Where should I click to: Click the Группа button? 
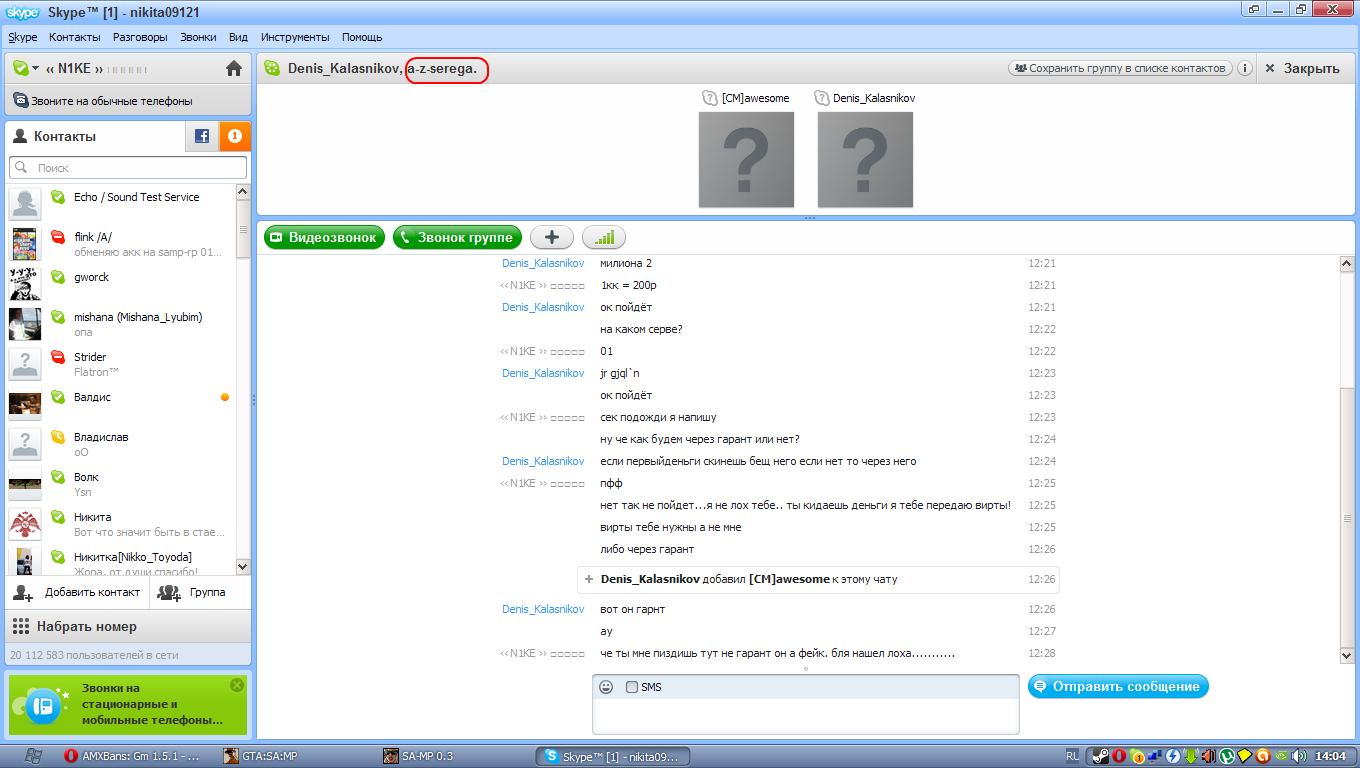click(x=200, y=592)
